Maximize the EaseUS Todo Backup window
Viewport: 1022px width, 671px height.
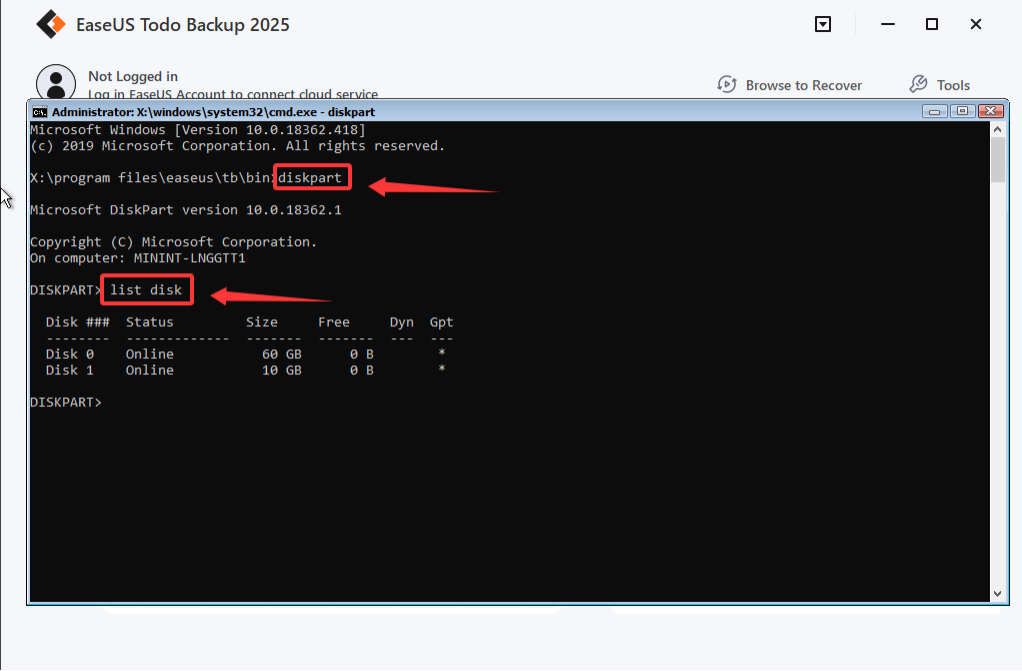(x=932, y=24)
